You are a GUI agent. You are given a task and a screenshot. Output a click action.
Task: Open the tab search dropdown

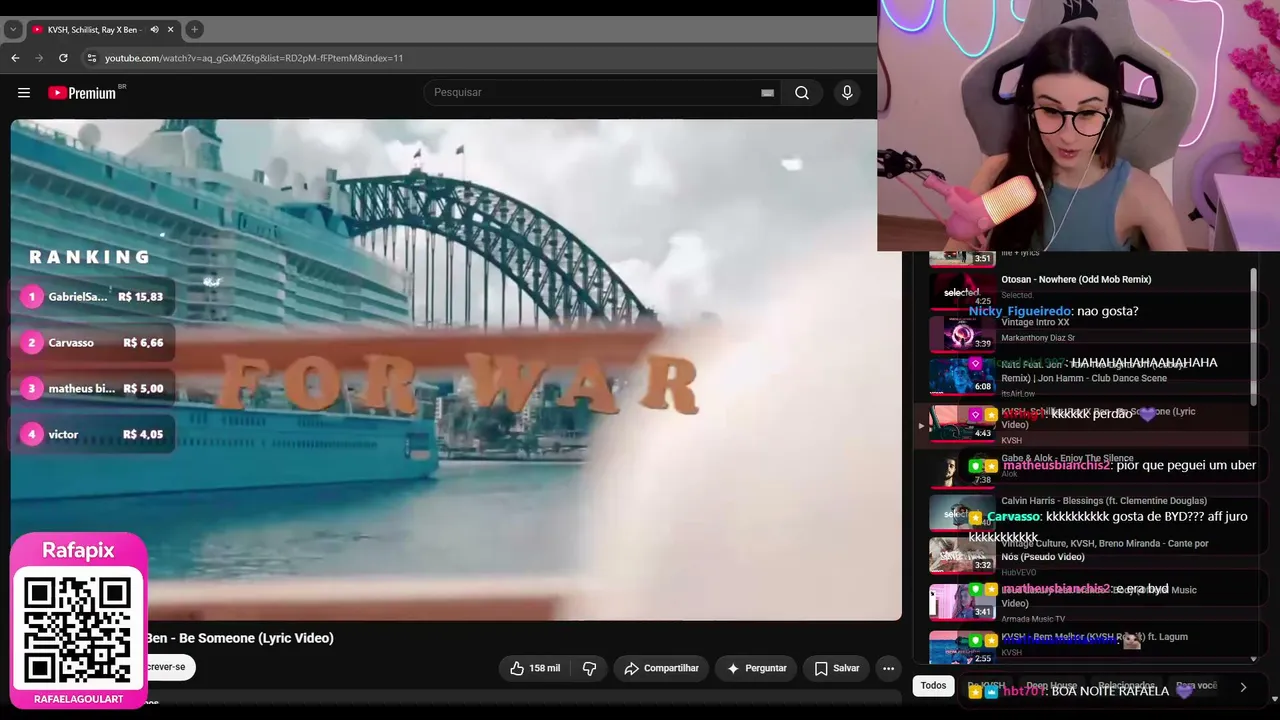pyautogui.click(x=13, y=30)
